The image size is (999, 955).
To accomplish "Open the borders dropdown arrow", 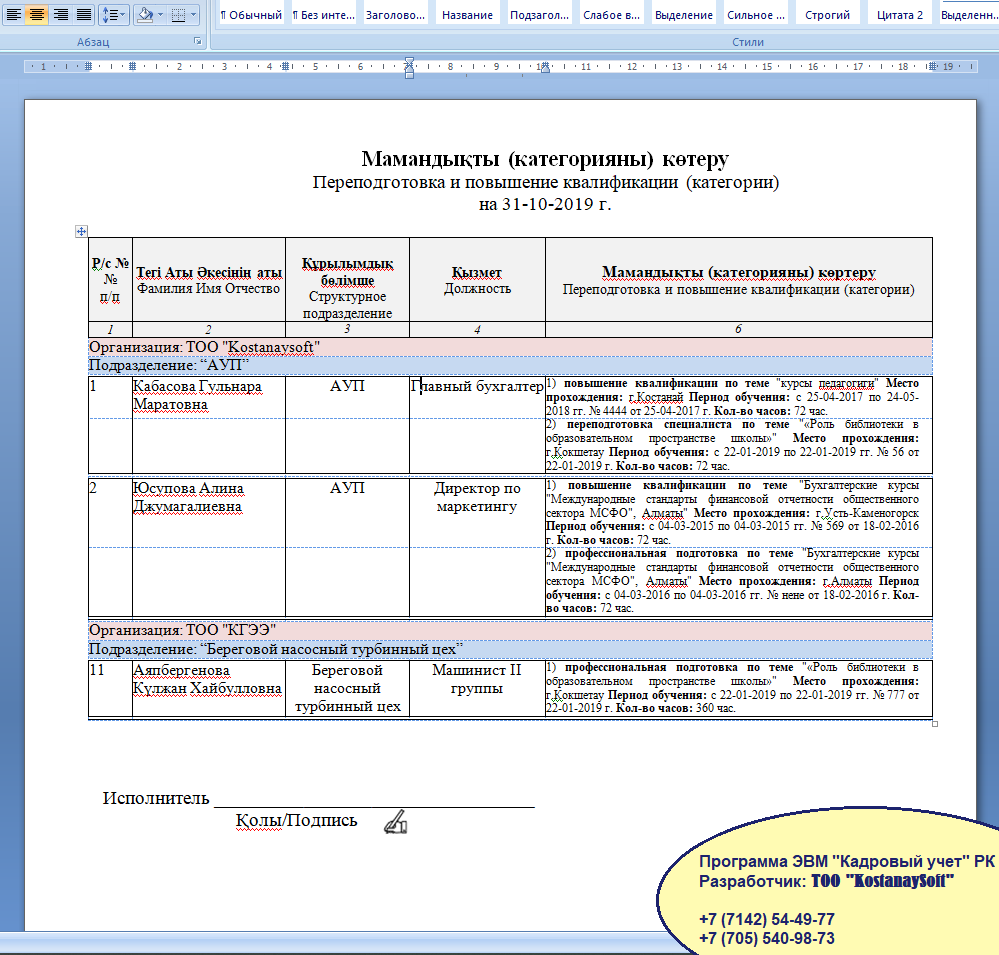I will tap(194, 14).
